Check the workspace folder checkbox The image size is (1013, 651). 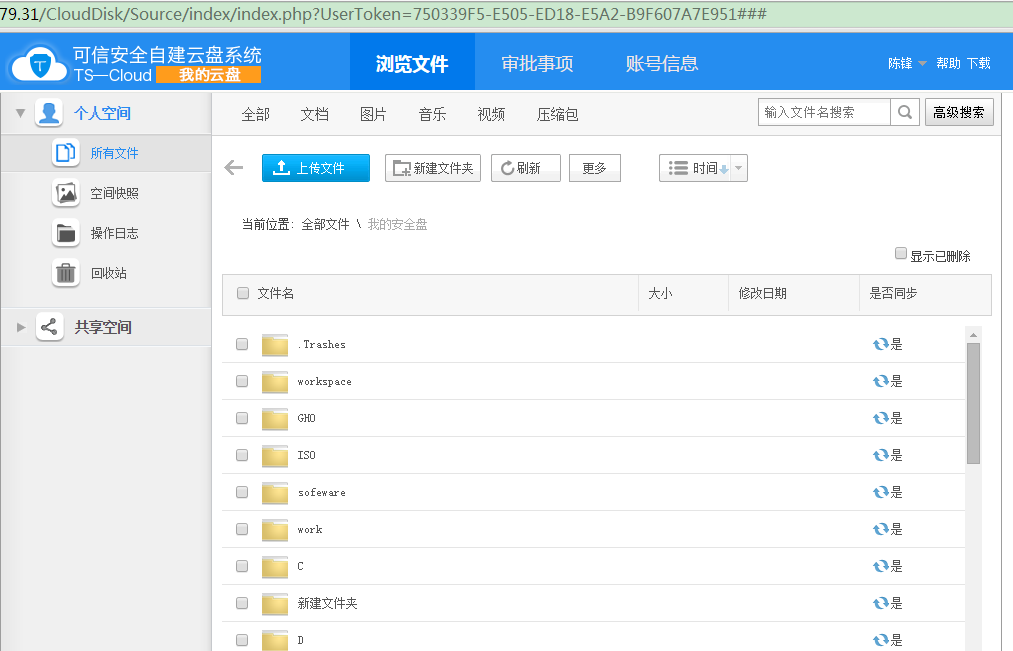[x=242, y=381]
